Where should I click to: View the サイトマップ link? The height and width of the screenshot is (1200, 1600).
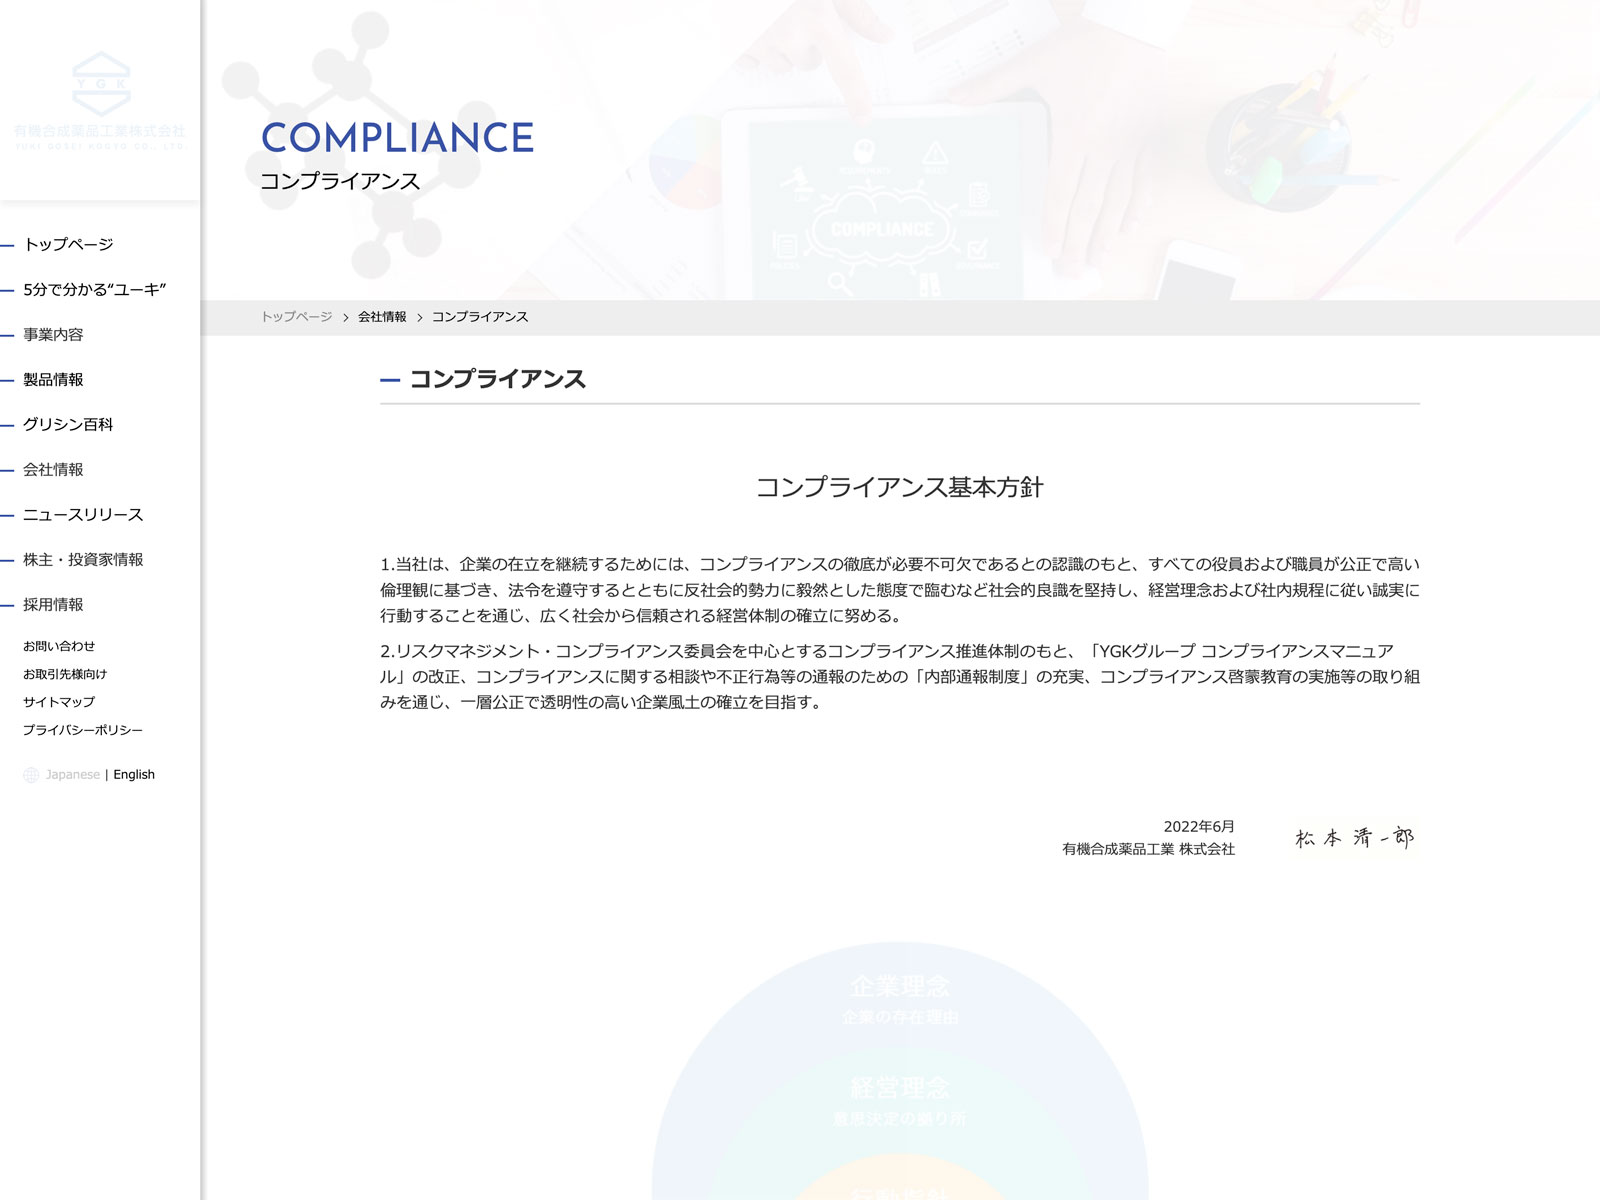[59, 702]
